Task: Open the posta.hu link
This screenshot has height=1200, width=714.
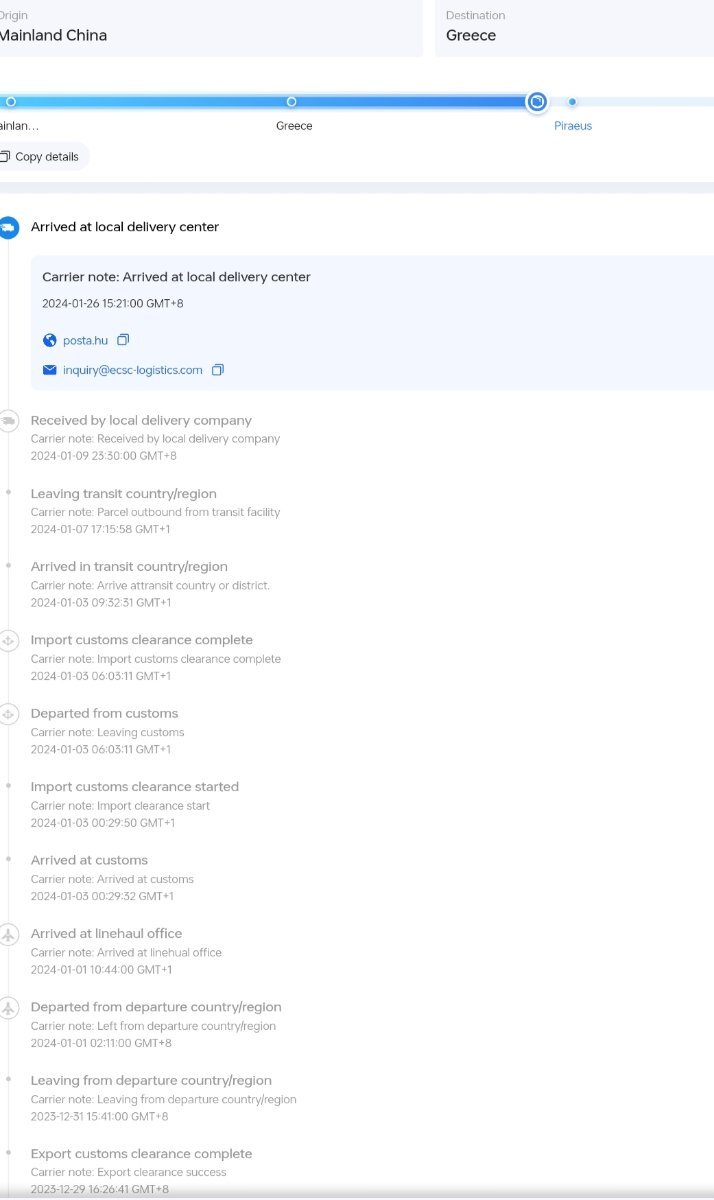Action: click(x=85, y=340)
